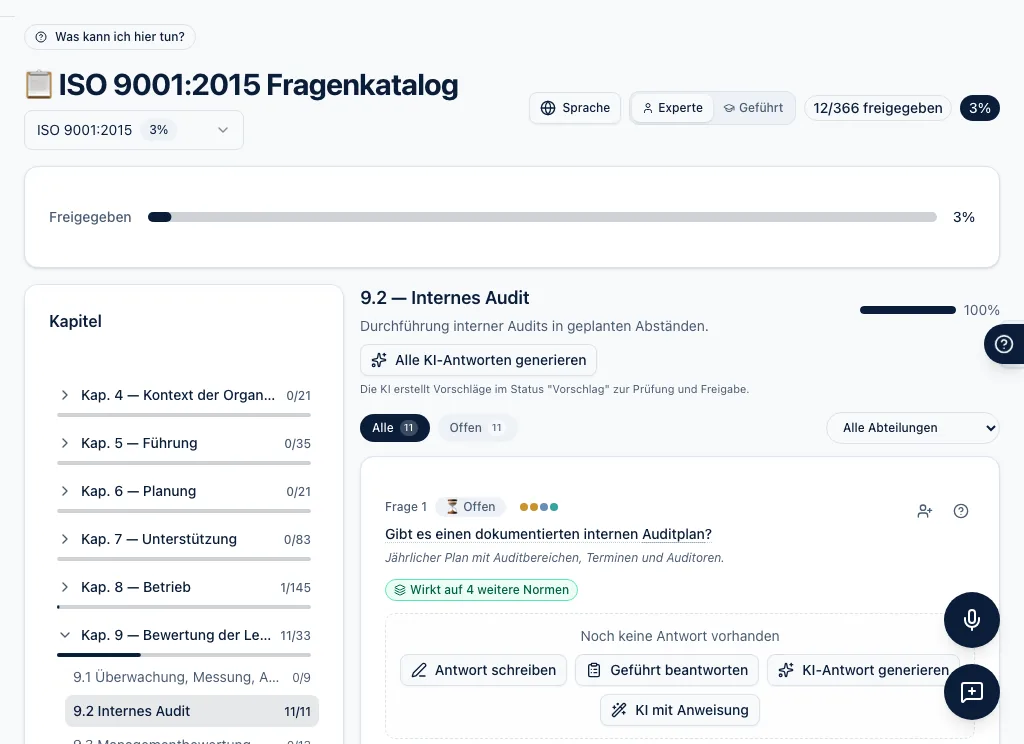Click the dark 3% badge in header

pyautogui.click(x=980, y=108)
